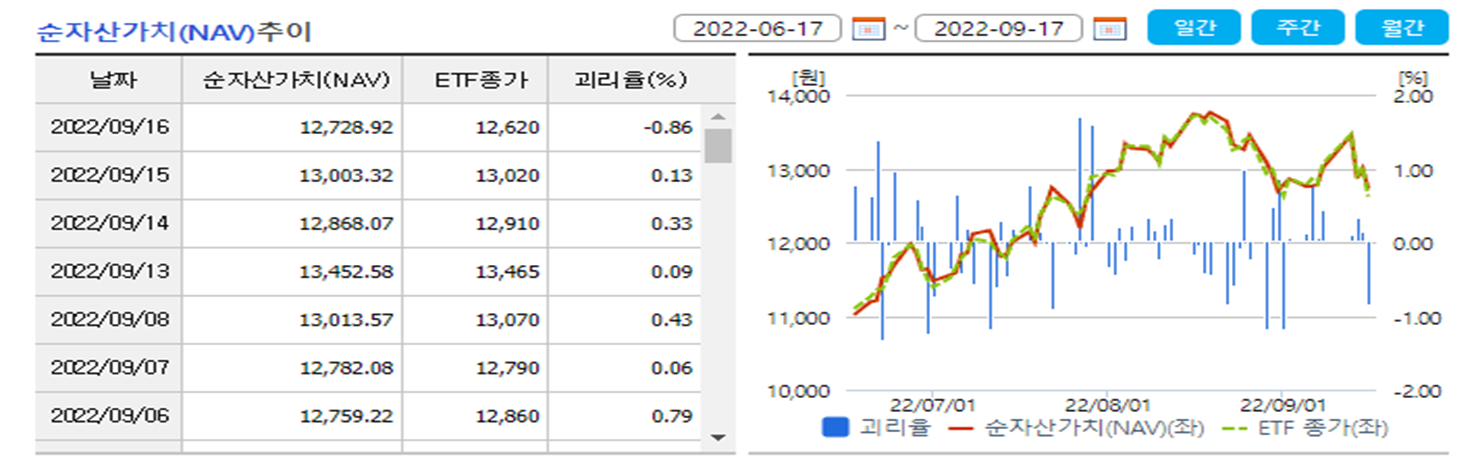Screen dimensions: 1476x472
Task: Click NAV value 13,003.32
Action: tap(346, 176)
